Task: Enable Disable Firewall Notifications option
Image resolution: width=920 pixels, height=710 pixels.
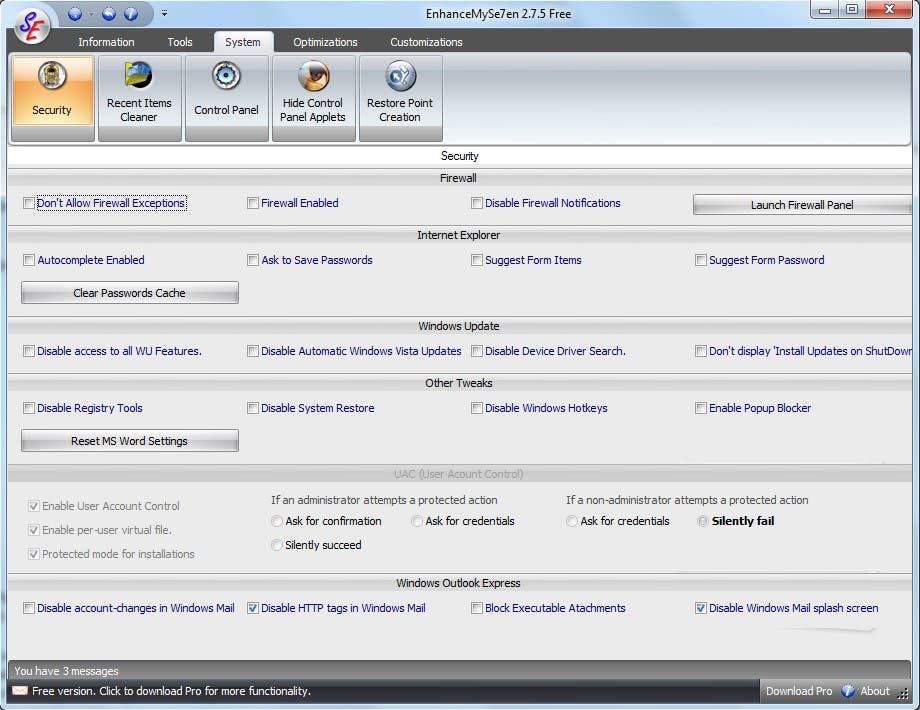Action: (476, 203)
